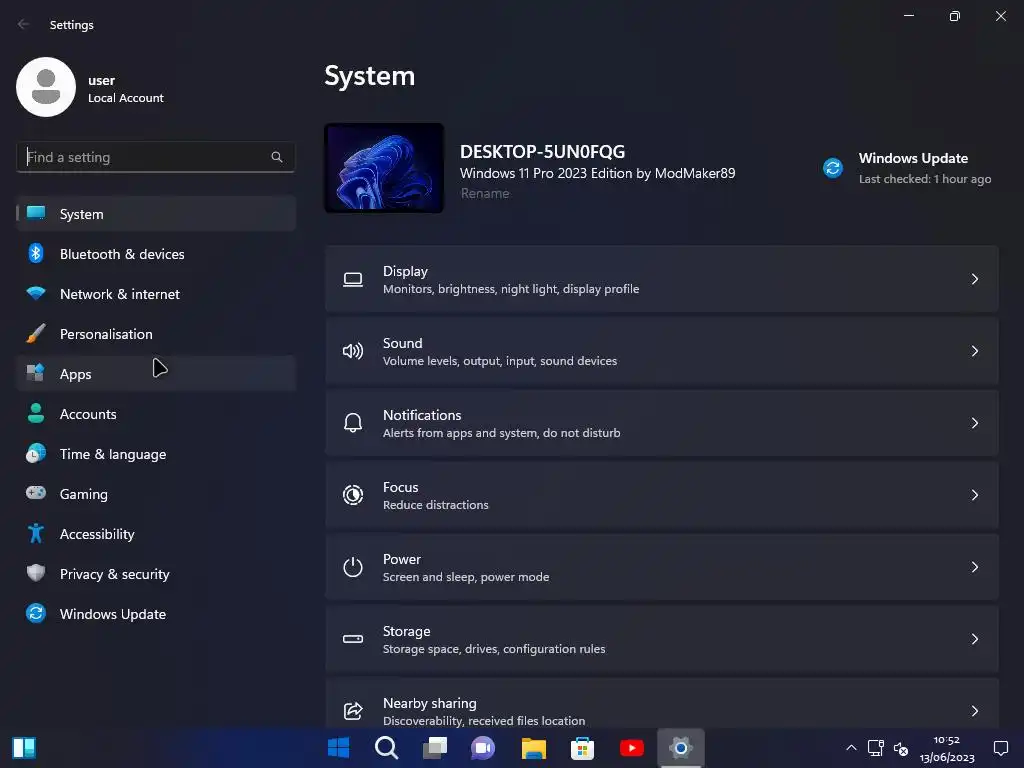Click the search magnifier in Find a setting

coord(277,157)
